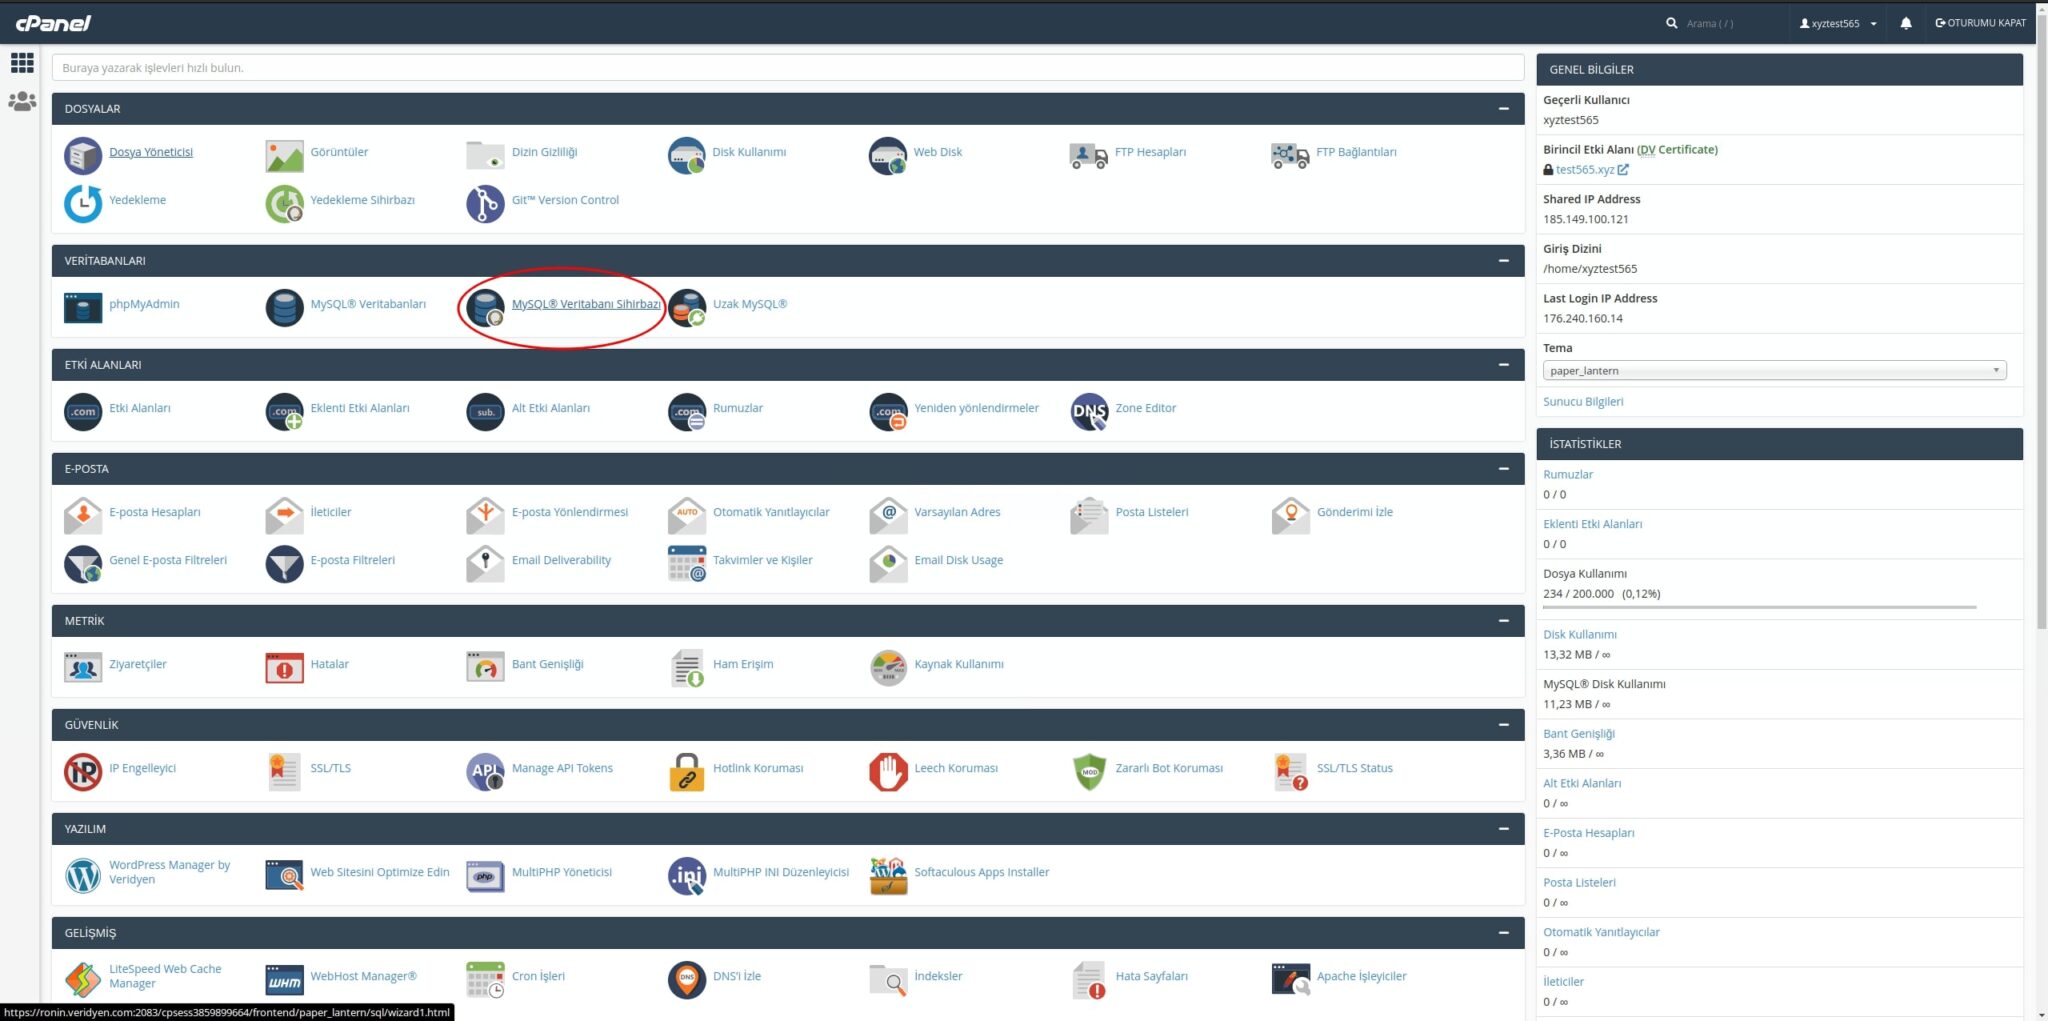Open the Tema paper_lantern dropdown
Viewport: 2048px width, 1021px height.
point(1774,371)
